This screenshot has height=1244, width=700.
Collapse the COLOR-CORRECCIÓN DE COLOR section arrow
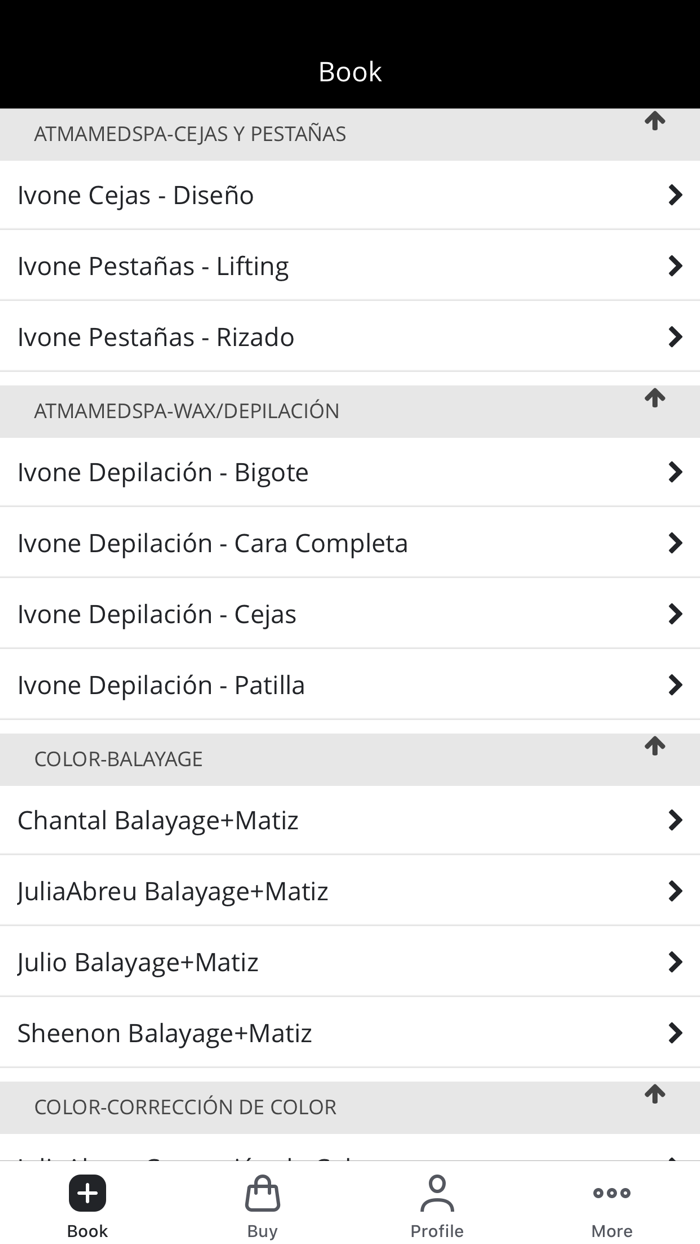point(655,1095)
